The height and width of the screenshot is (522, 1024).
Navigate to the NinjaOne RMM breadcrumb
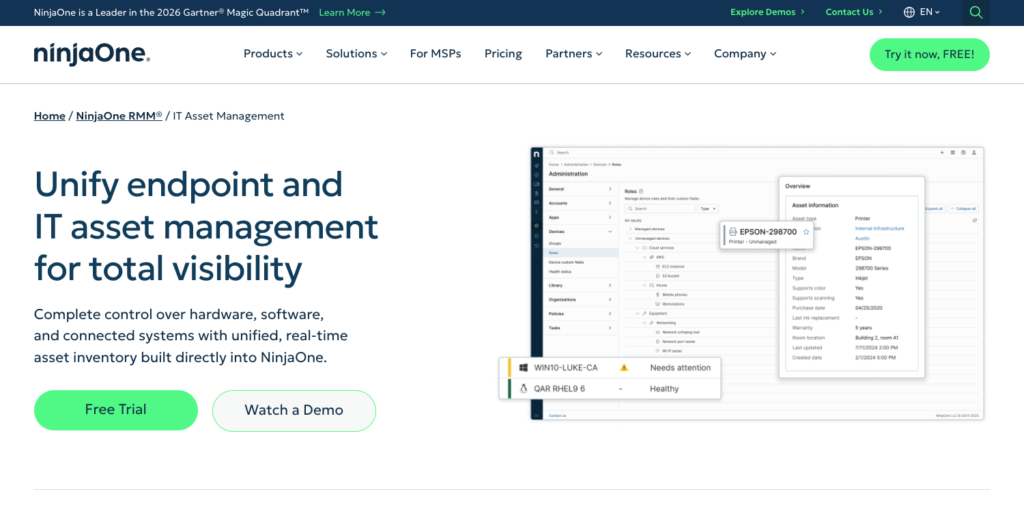[119, 116]
